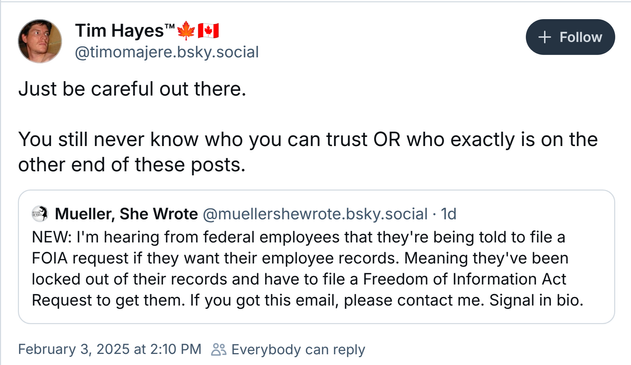Open Tim Hayes's profile avatar photo

(40, 41)
